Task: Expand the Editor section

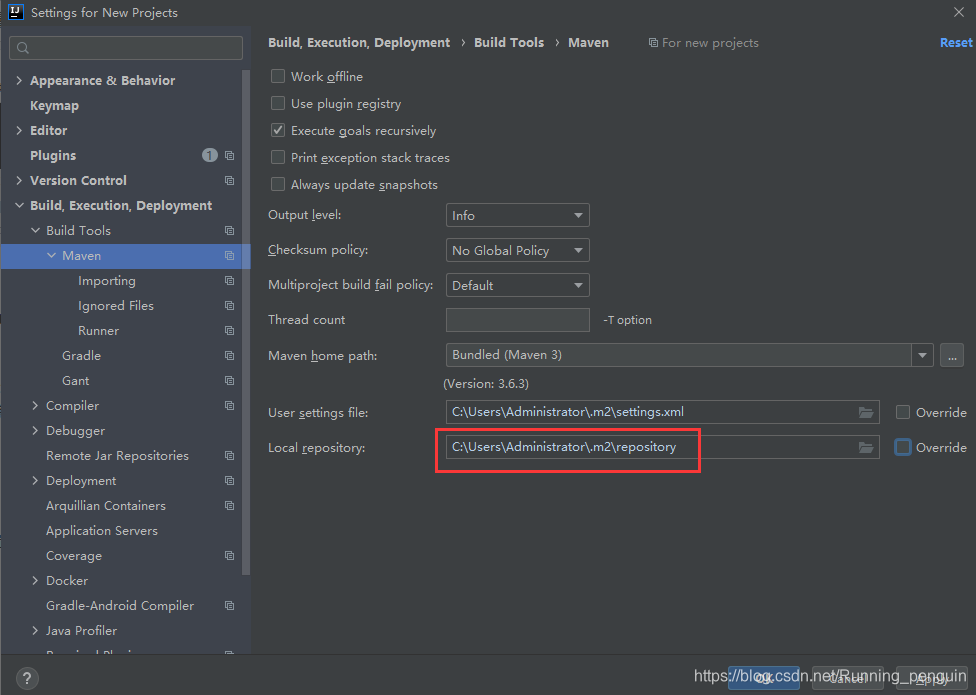Action: [19, 130]
